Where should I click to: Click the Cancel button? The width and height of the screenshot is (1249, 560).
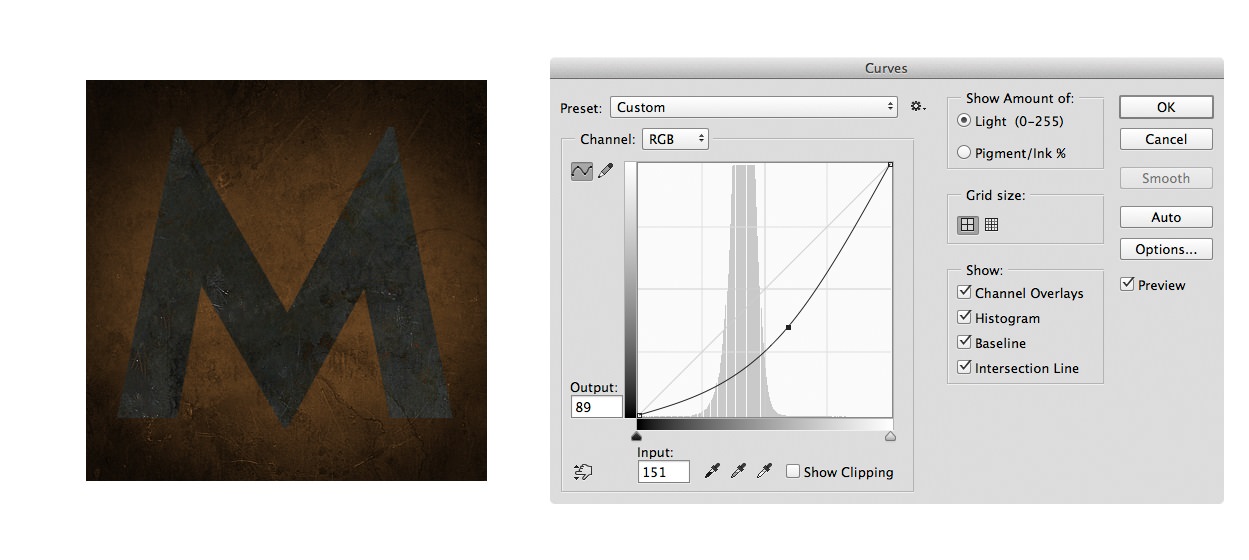(x=1166, y=139)
